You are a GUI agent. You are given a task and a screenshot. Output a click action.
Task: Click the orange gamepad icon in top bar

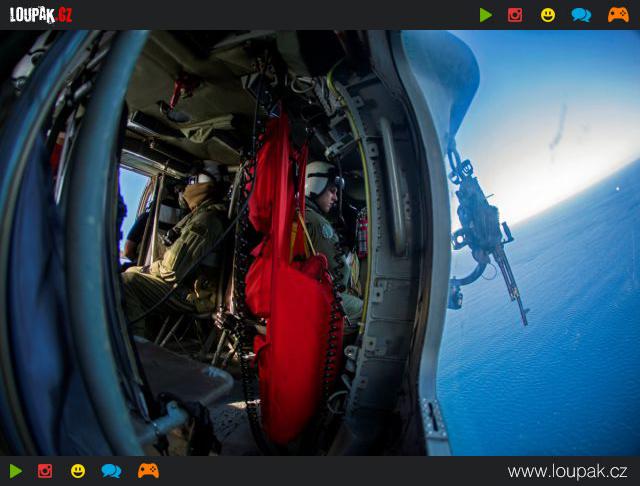pos(618,15)
